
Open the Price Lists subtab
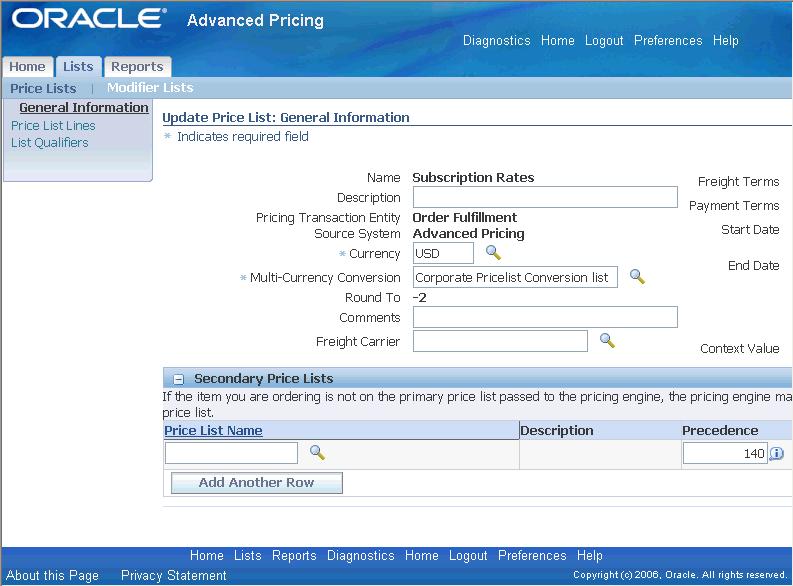(x=43, y=88)
